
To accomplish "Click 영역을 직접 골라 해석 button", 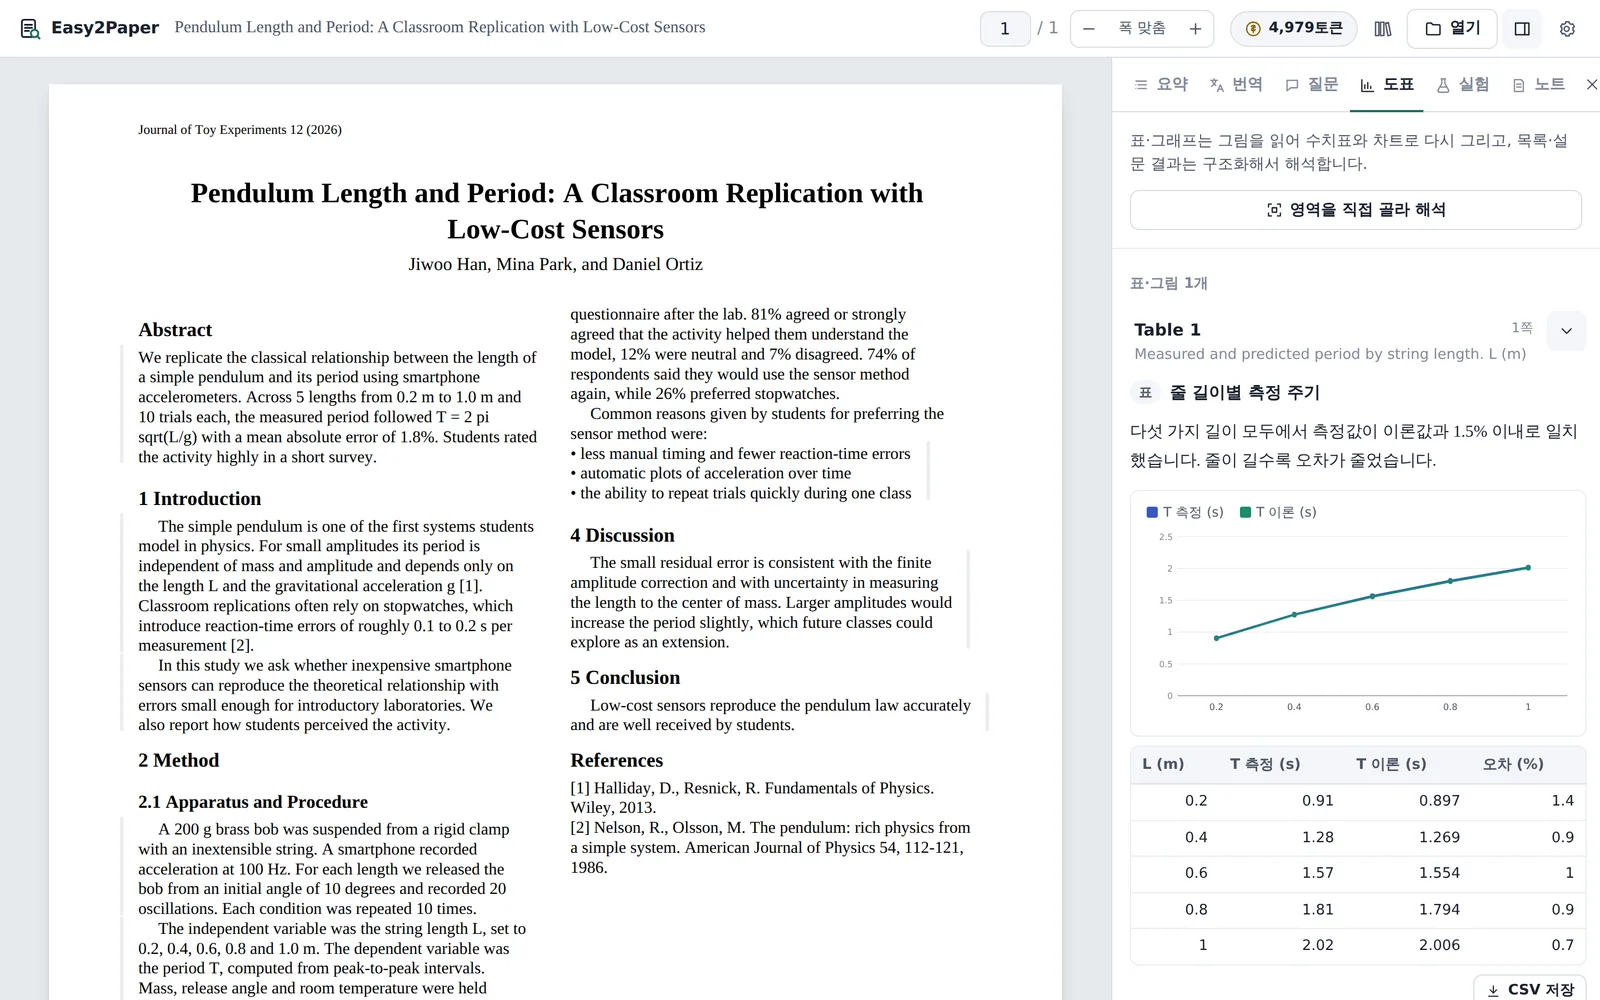I will point(1356,210).
